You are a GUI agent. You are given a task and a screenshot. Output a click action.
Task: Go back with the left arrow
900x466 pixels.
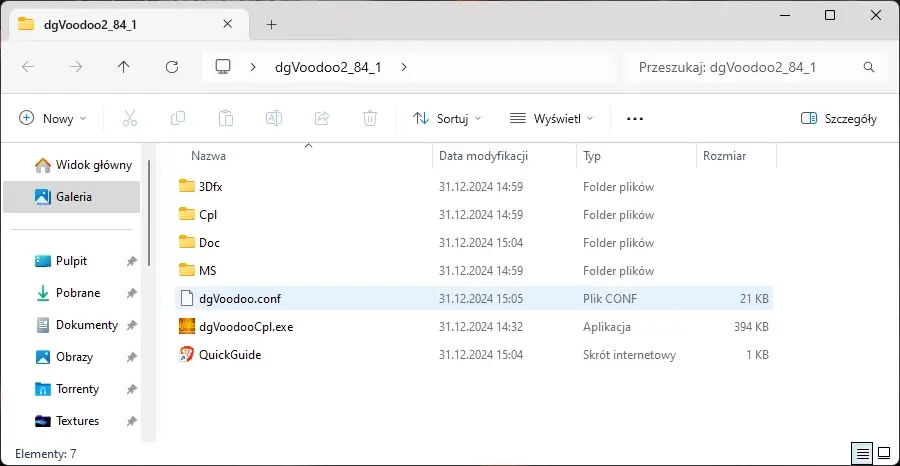tap(28, 67)
